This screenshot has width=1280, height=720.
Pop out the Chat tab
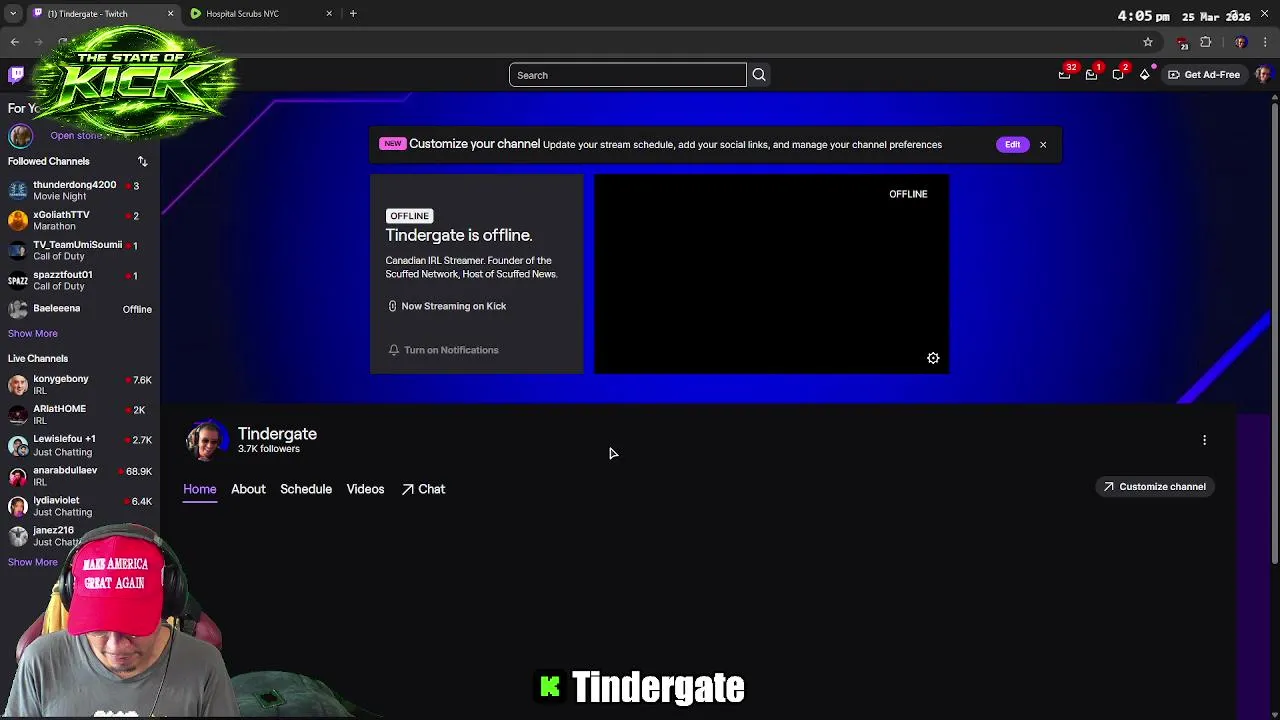423,489
